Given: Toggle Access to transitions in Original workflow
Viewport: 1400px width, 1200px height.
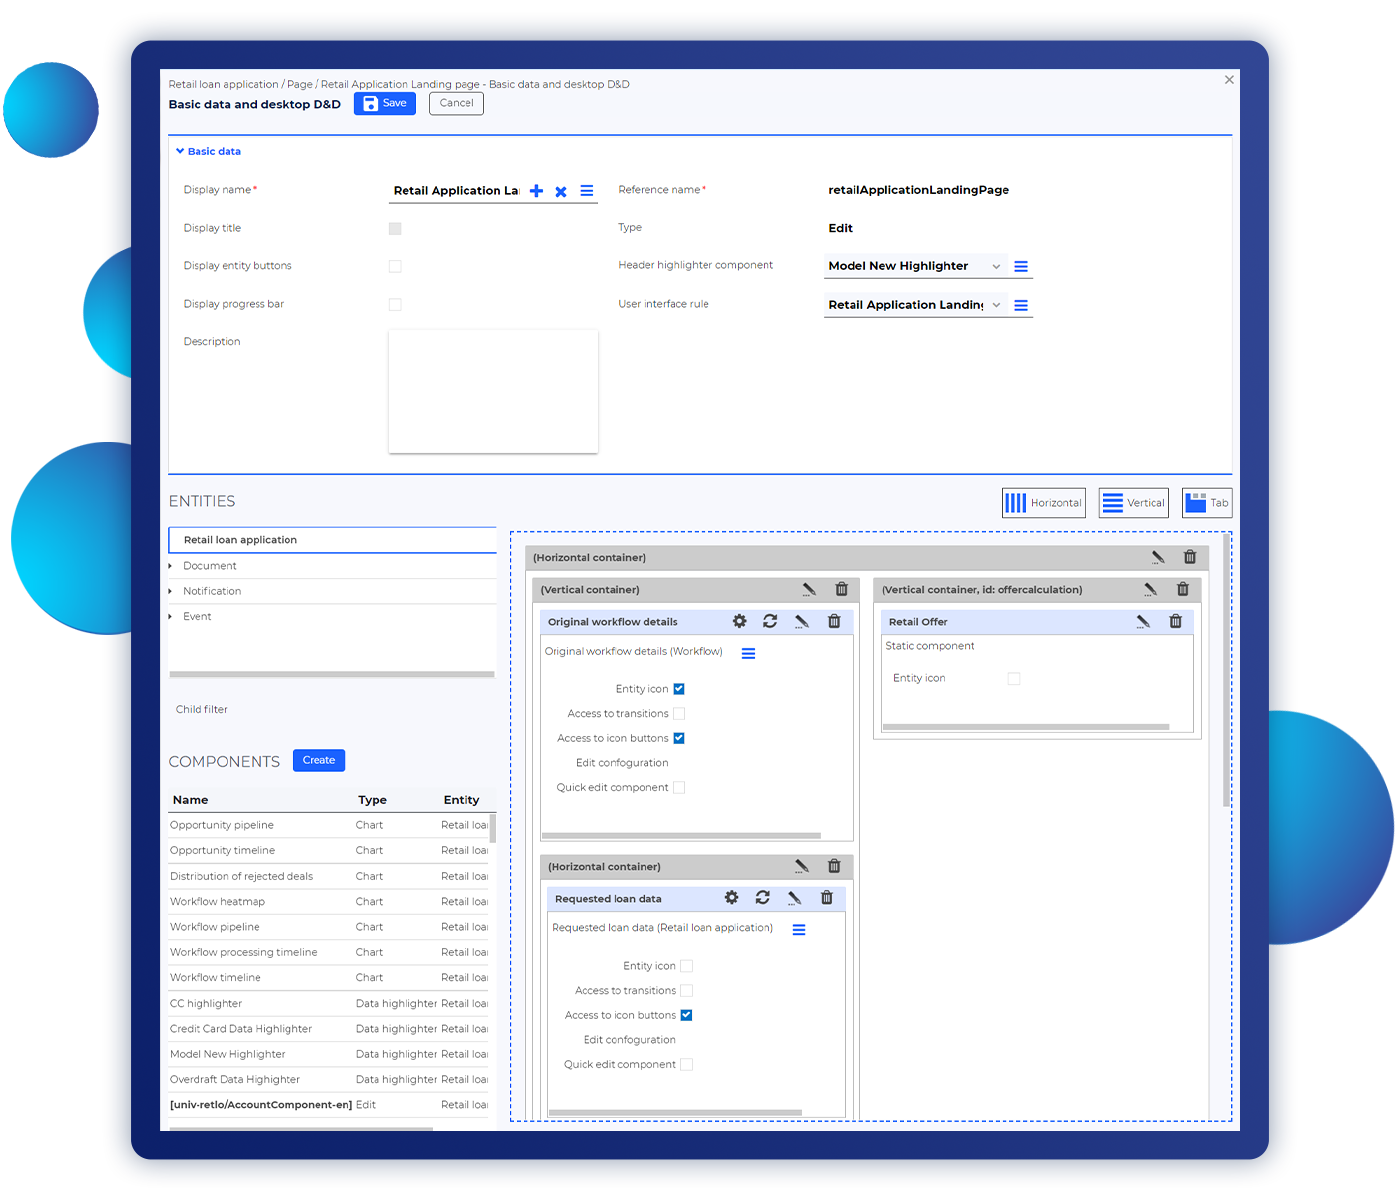Looking at the screenshot, I should point(679,714).
